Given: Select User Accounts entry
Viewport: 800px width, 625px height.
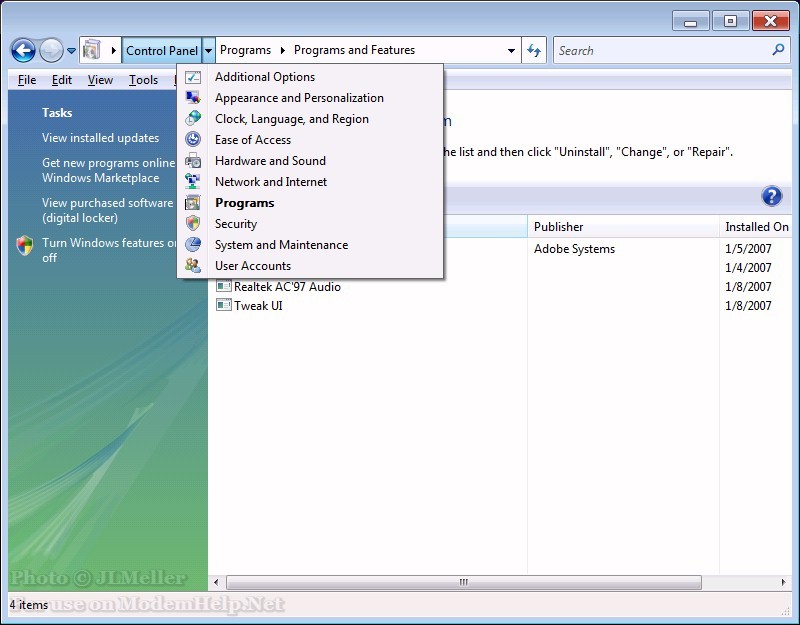Looking at the screenshot, I should coord(310,265).
